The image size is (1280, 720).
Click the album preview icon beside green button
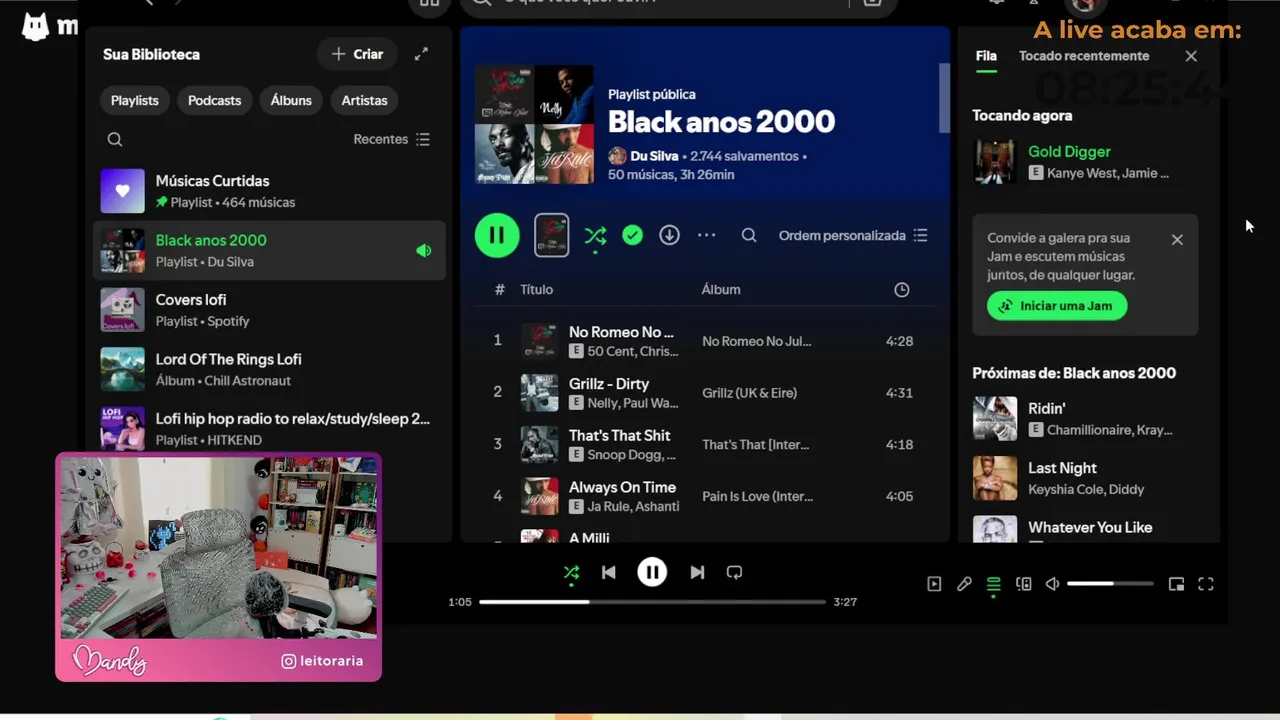552,235
